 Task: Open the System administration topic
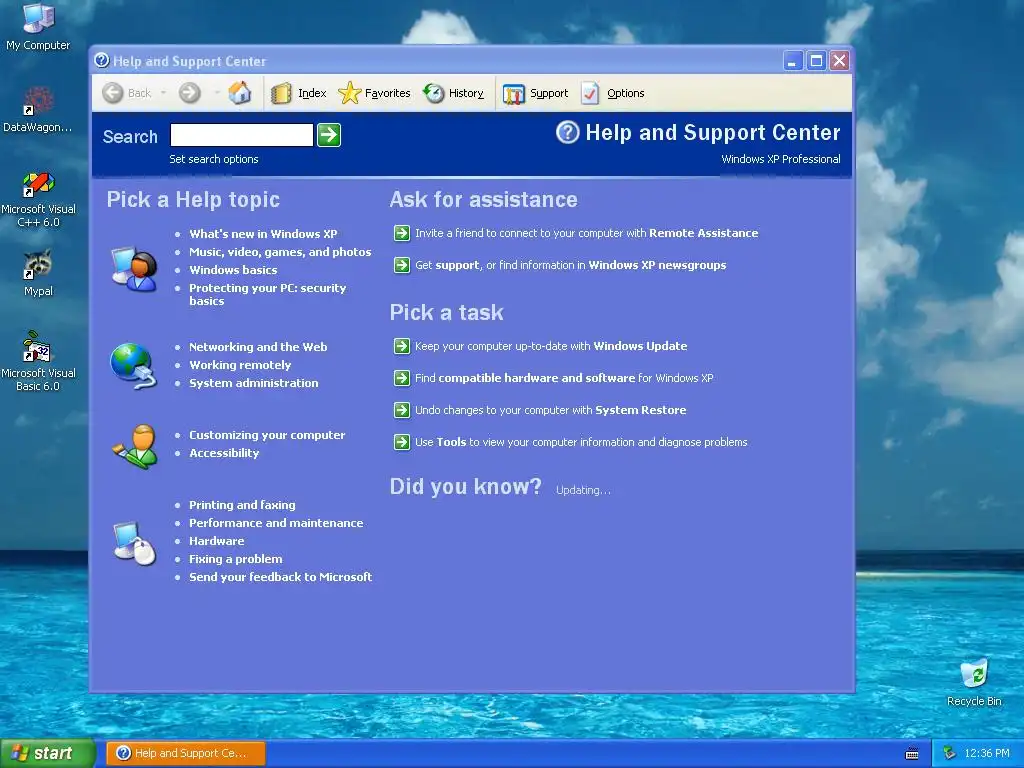click(x=253, y=383)
